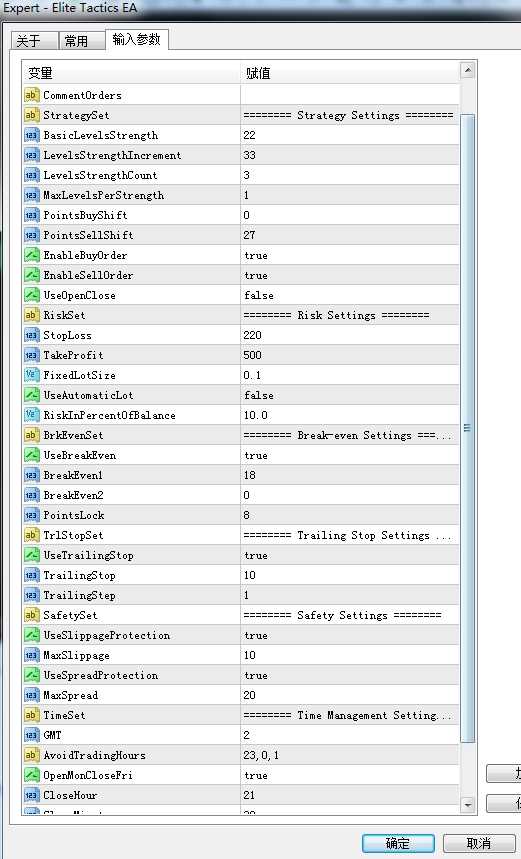Click the scrollbar down arrow
This screenshot has height=859, width=521.
[x=468, y=805]
